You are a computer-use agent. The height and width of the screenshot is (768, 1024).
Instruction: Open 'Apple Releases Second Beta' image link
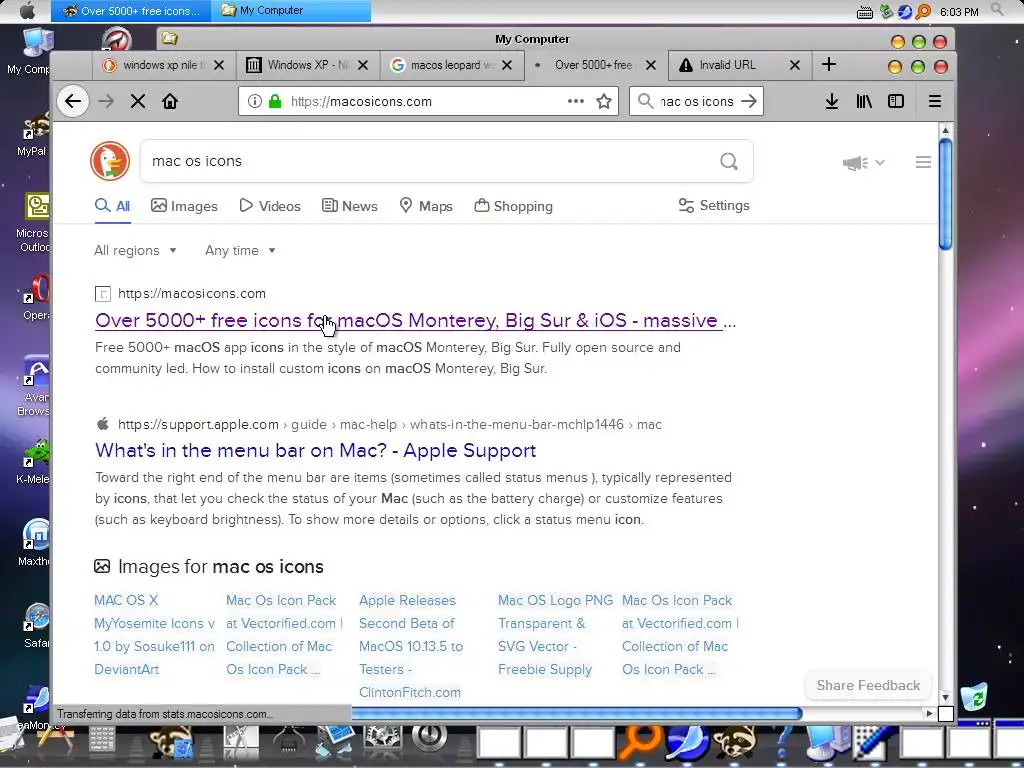pyautogui.click(x=411, y=646)
